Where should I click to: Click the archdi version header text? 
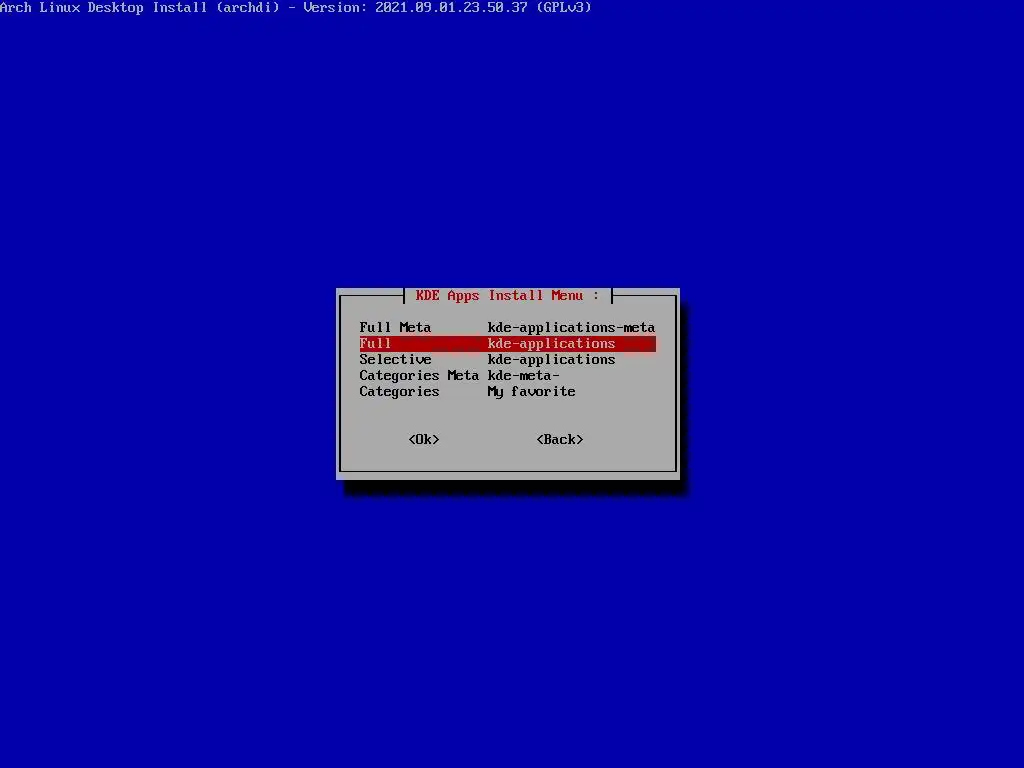pyautogui.click(x=296, y=7)
